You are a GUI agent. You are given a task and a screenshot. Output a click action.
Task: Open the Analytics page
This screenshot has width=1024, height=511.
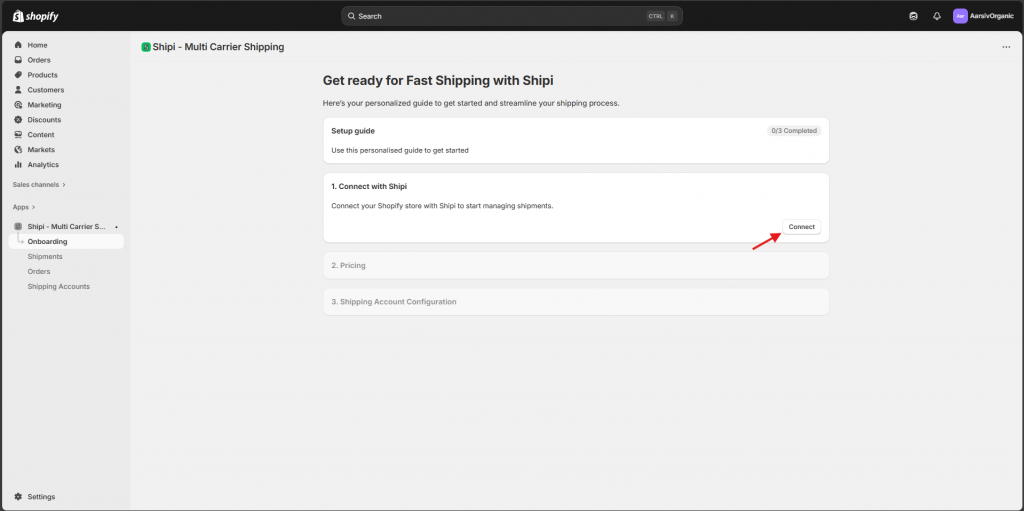click(x=43, y=165)
